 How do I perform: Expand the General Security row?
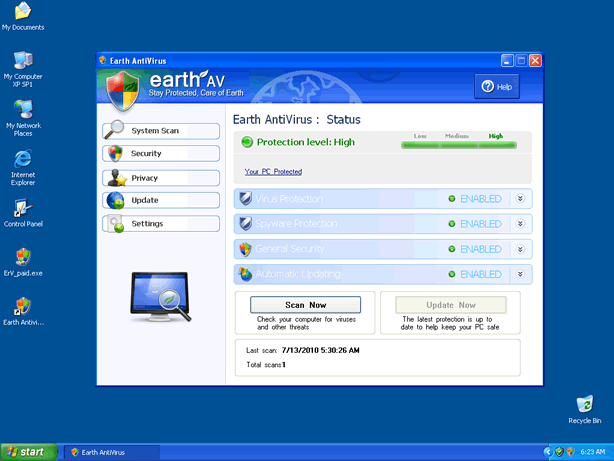[x=520, y=249]
